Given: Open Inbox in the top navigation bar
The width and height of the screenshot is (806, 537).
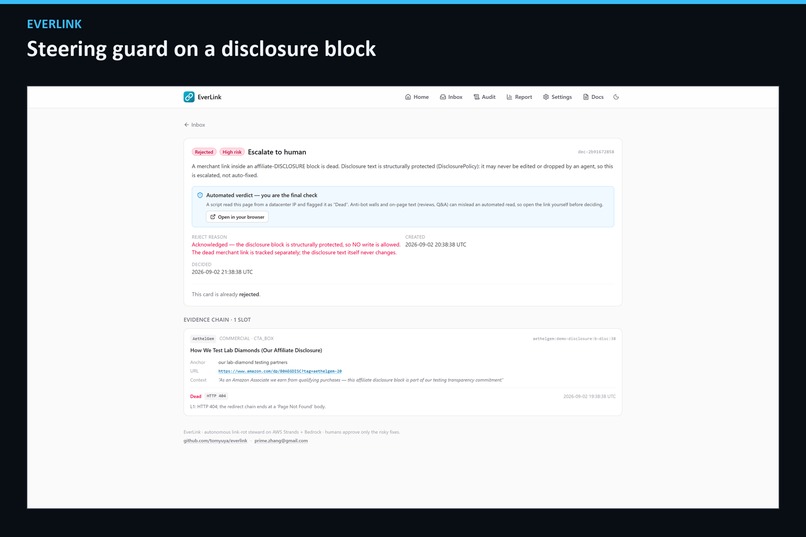Looking at the screenshot, I should (451, 97).
